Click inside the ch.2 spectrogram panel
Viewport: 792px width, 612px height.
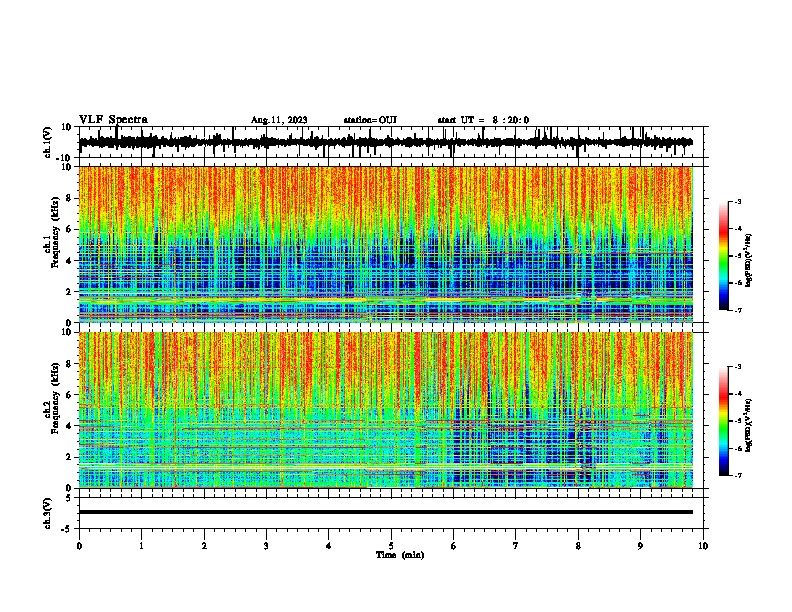click(x=386, y=410)
